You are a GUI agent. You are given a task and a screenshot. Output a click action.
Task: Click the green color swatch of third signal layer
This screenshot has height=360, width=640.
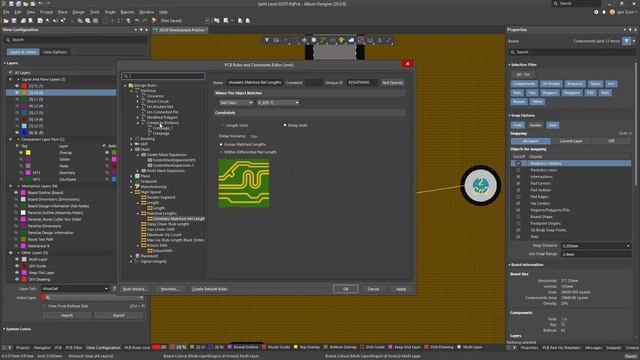[x=24, y=99]
